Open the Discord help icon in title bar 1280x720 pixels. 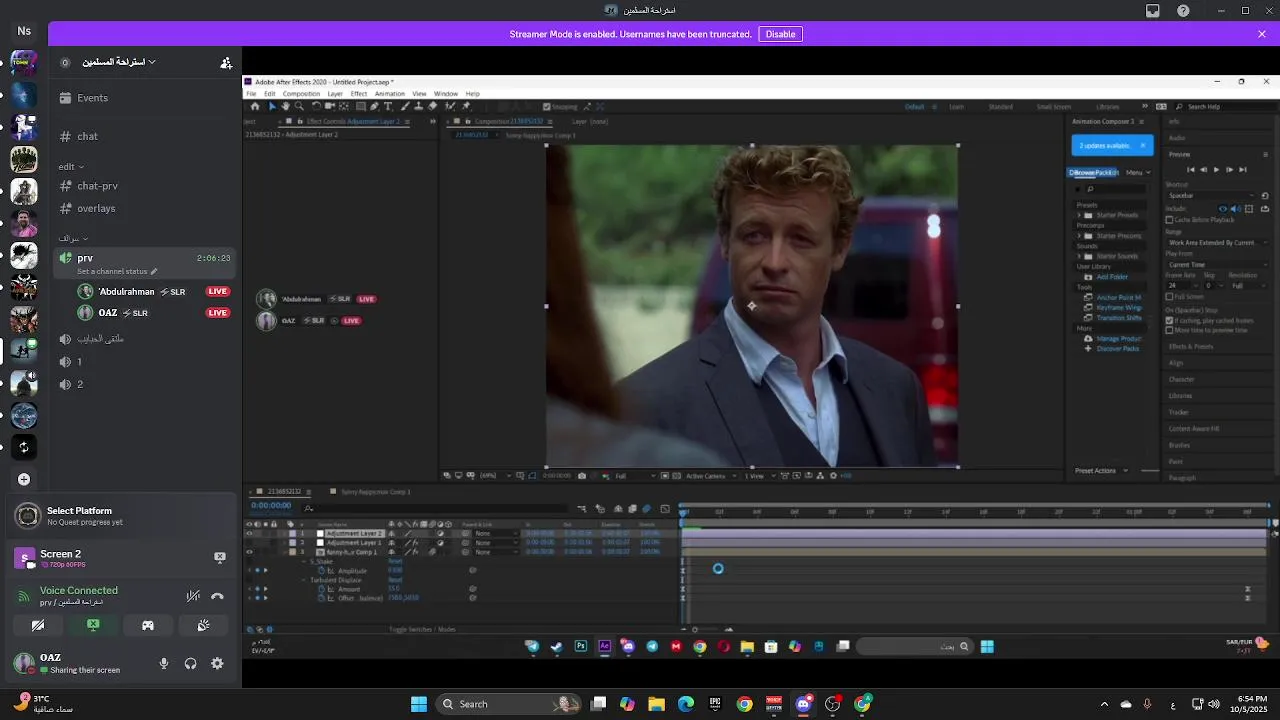[1183, 11]
